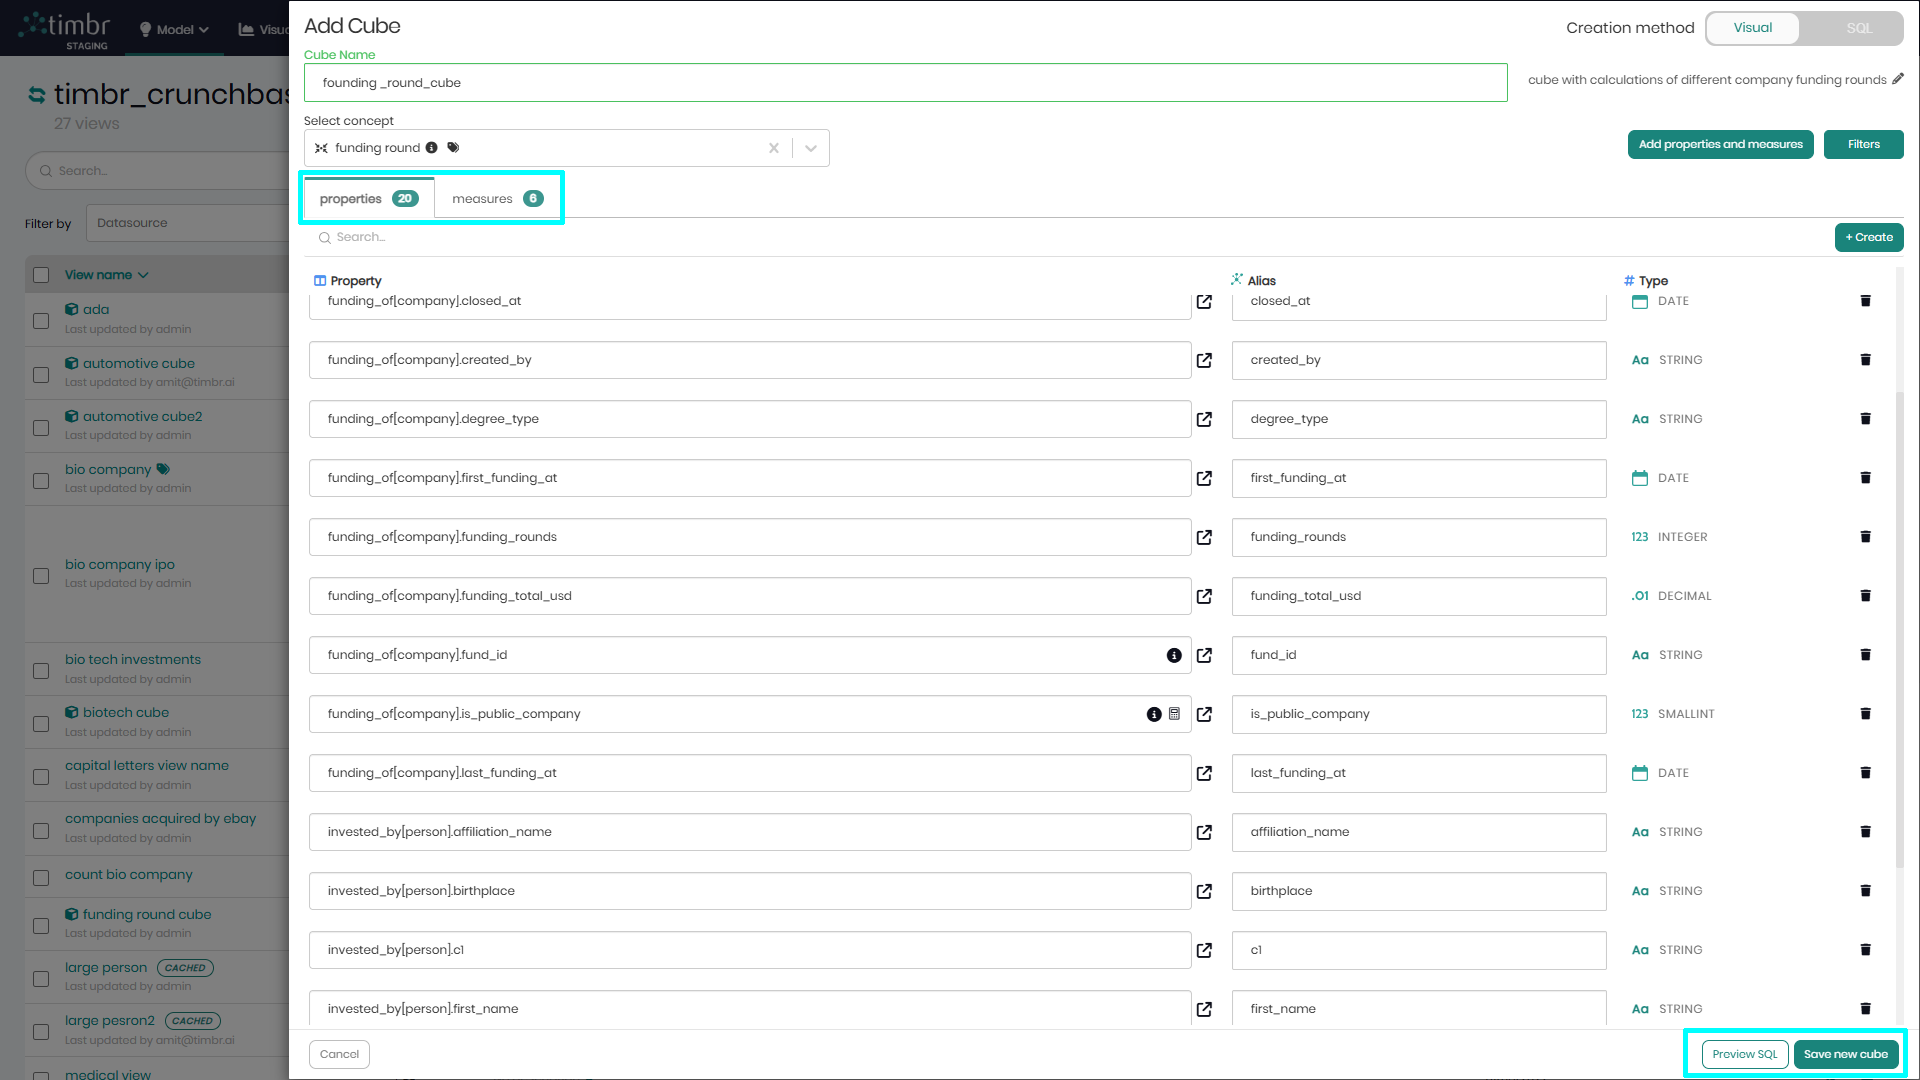Click calculator icon on is_public_company property

pos(1175,714)
